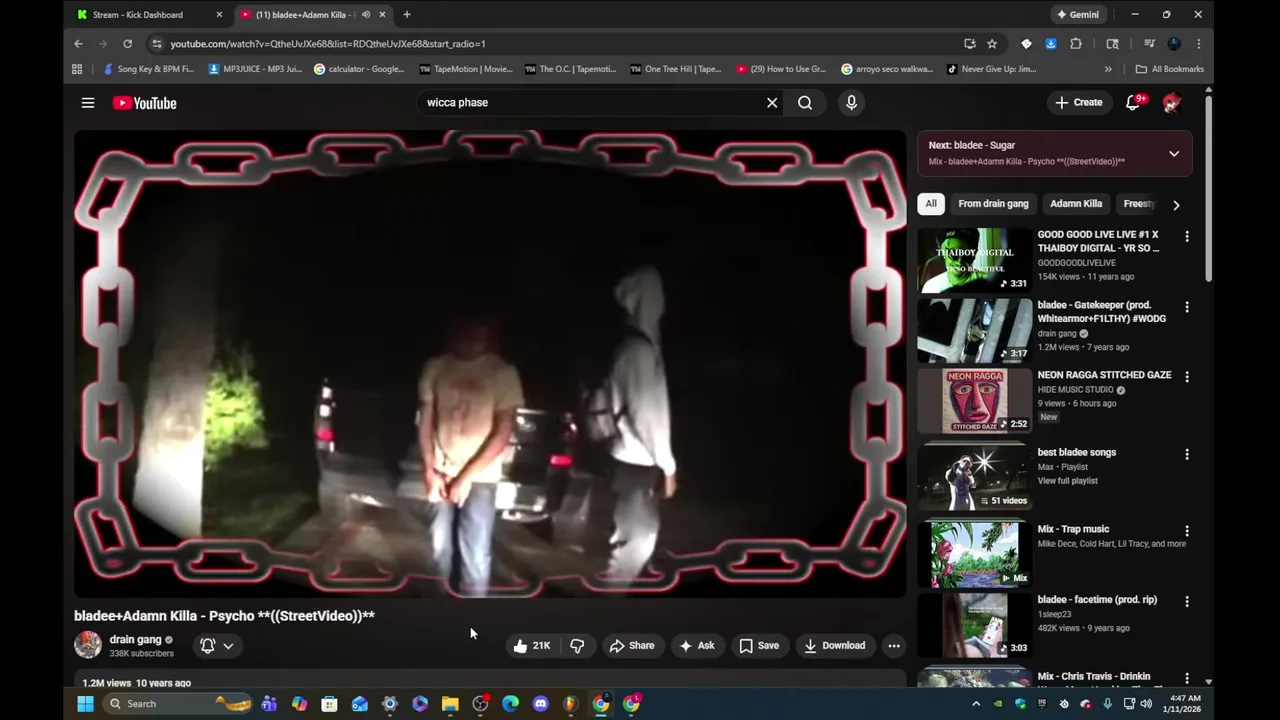
Task: Go to the YouTube home logo
Action: pos(144,103)
